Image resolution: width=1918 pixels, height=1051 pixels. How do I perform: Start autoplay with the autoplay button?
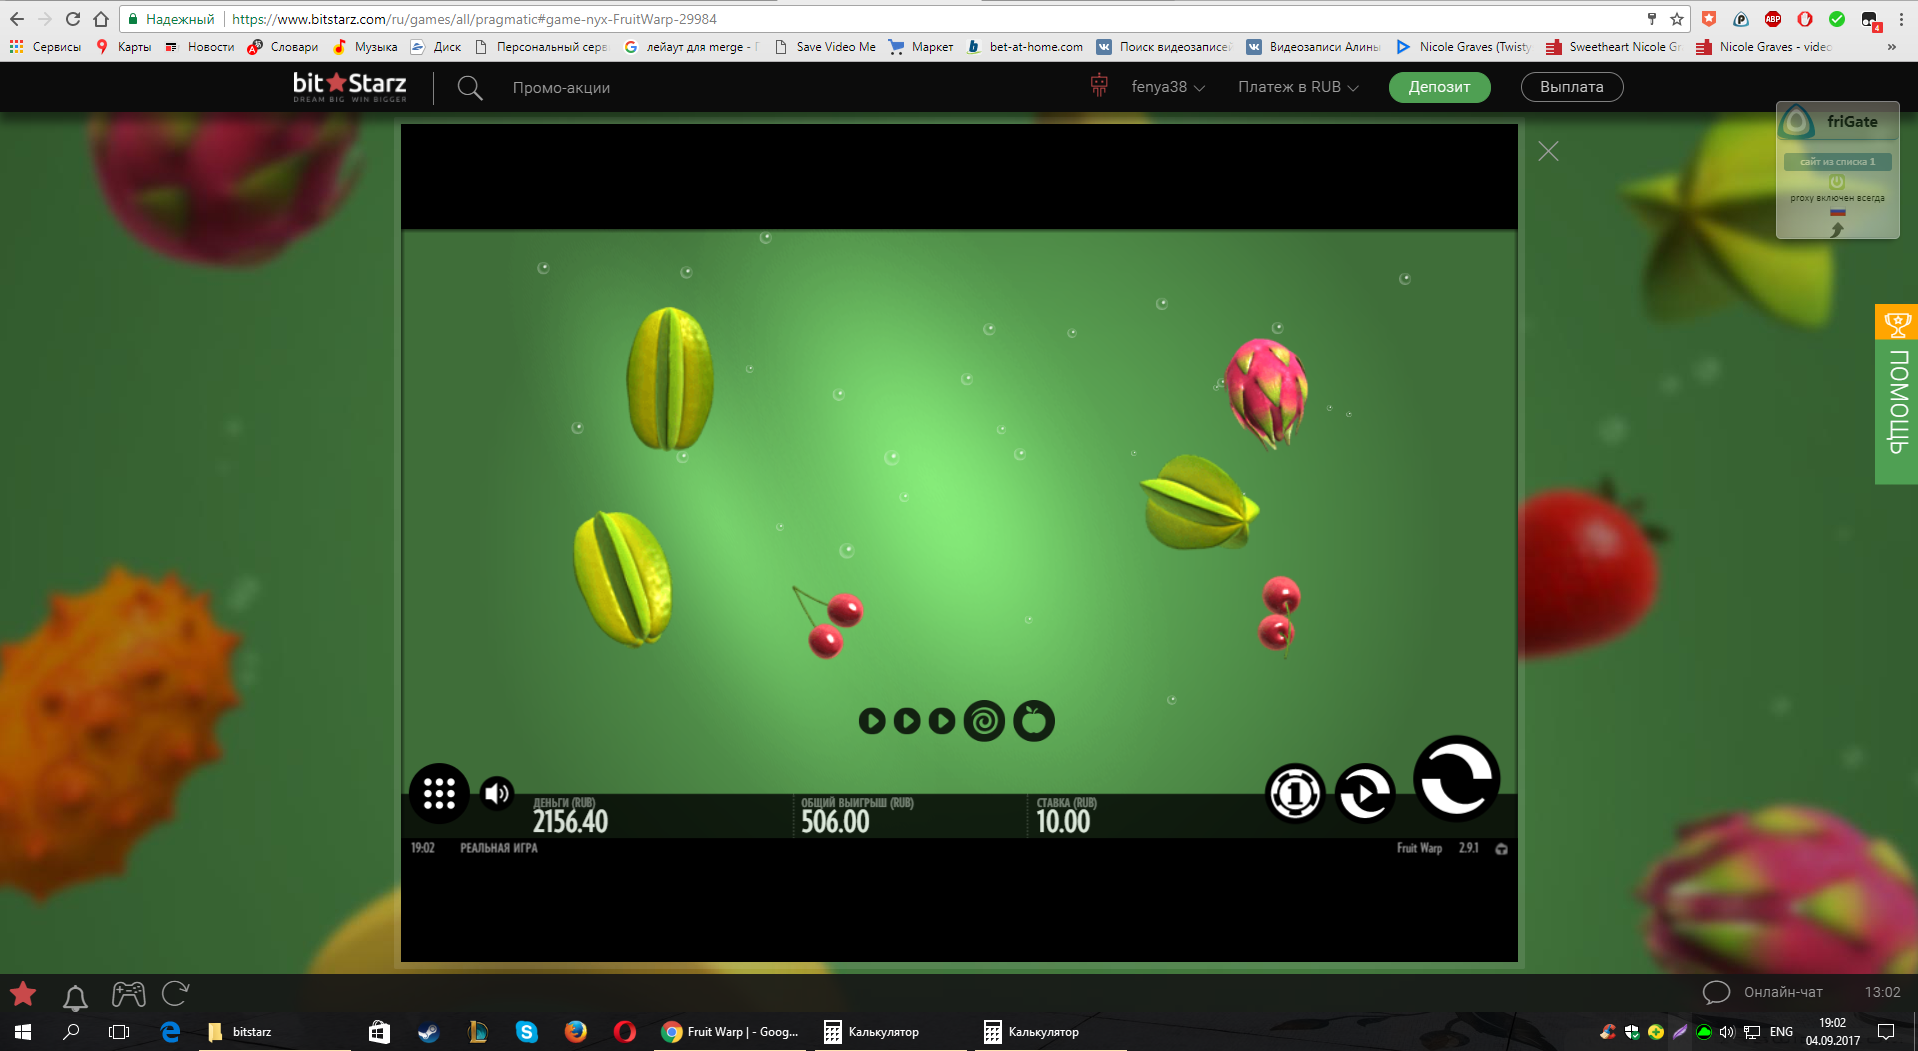[1365, 794]
